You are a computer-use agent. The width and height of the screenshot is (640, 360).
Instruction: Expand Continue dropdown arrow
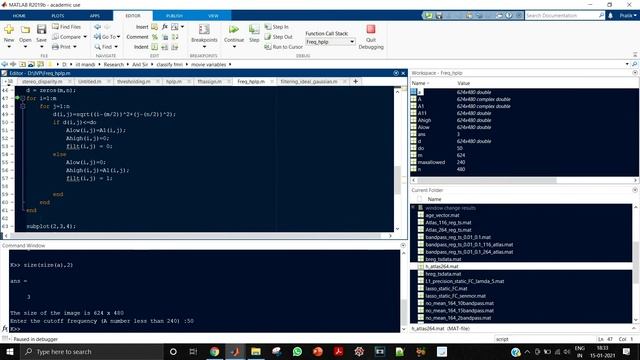(234, 47)
